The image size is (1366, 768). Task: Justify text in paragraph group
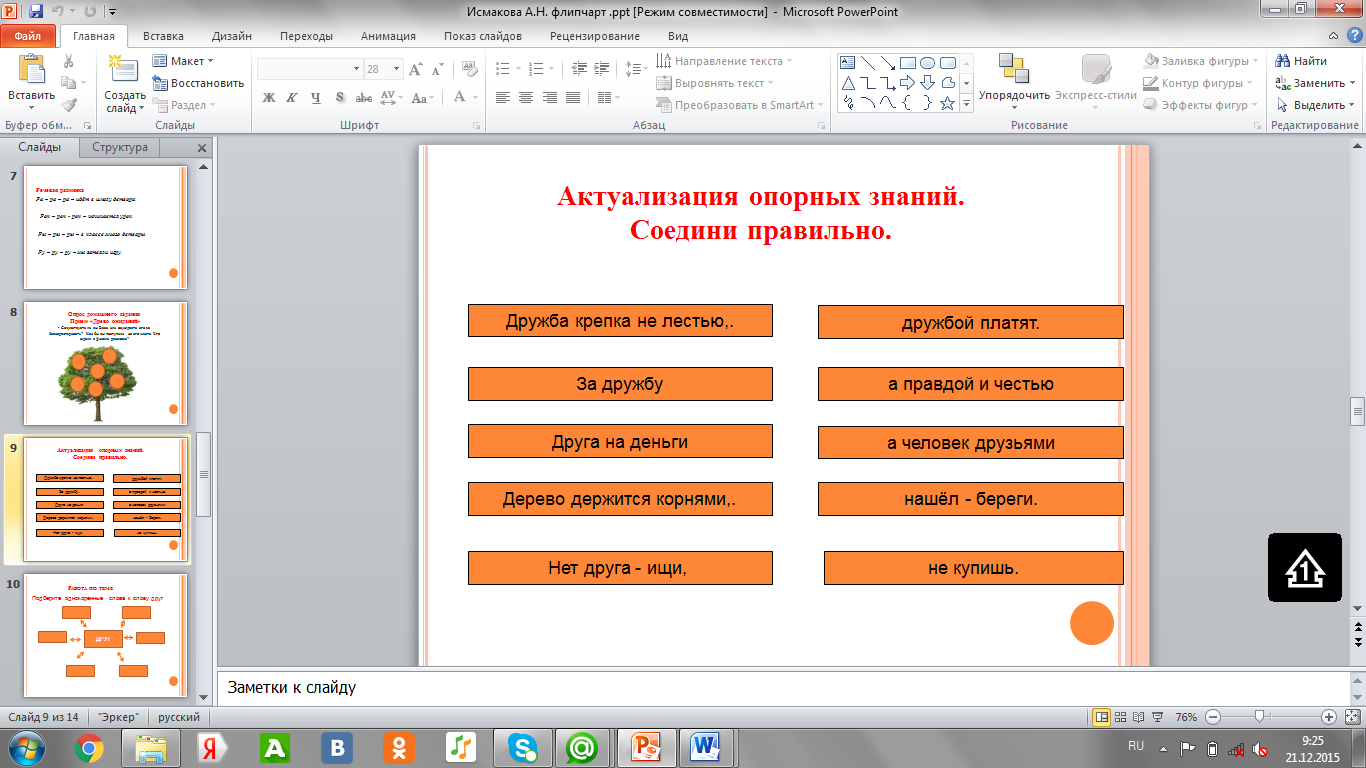click(x=573, y=97)
